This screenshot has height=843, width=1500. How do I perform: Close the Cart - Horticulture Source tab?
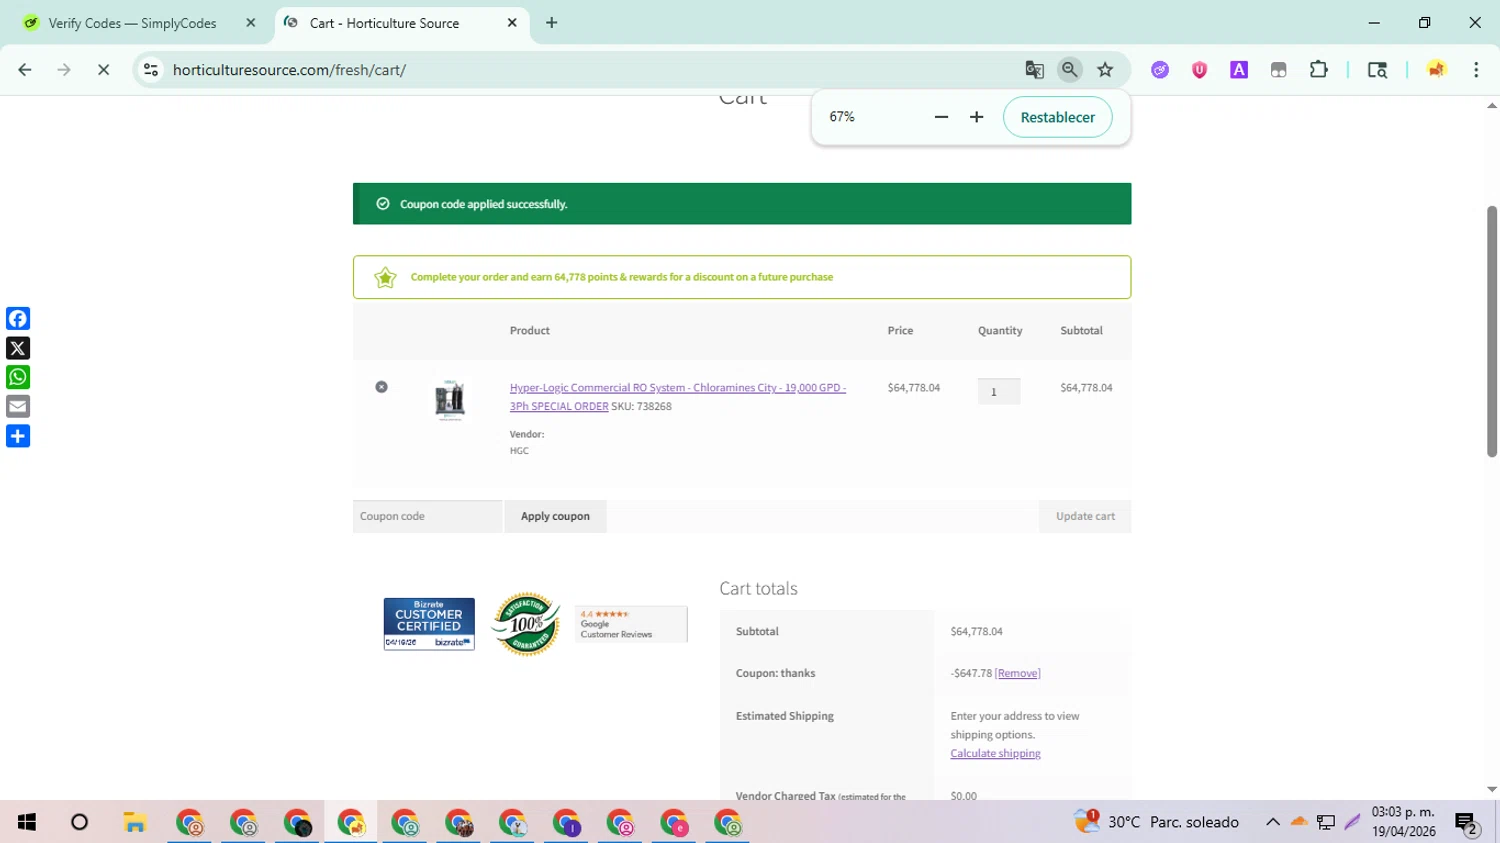(512, 23)
